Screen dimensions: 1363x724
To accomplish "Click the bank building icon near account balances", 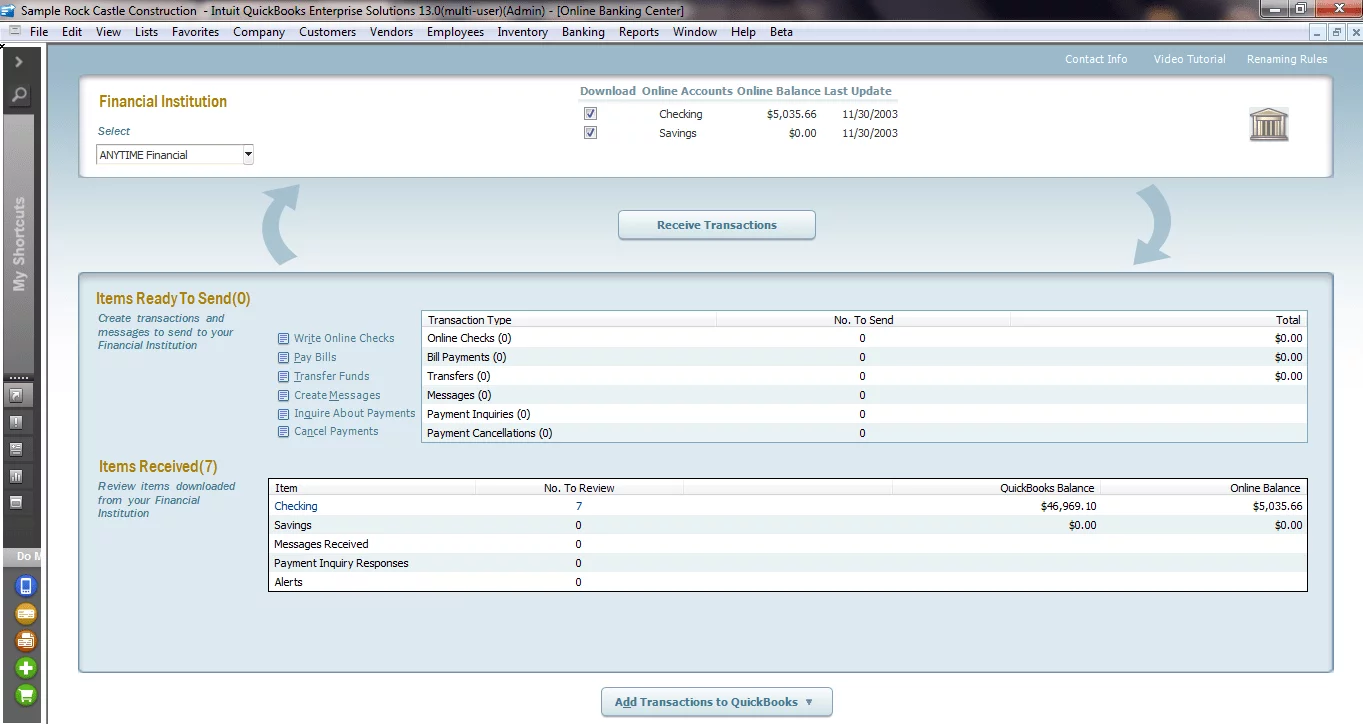I will tap(1268, 123).
